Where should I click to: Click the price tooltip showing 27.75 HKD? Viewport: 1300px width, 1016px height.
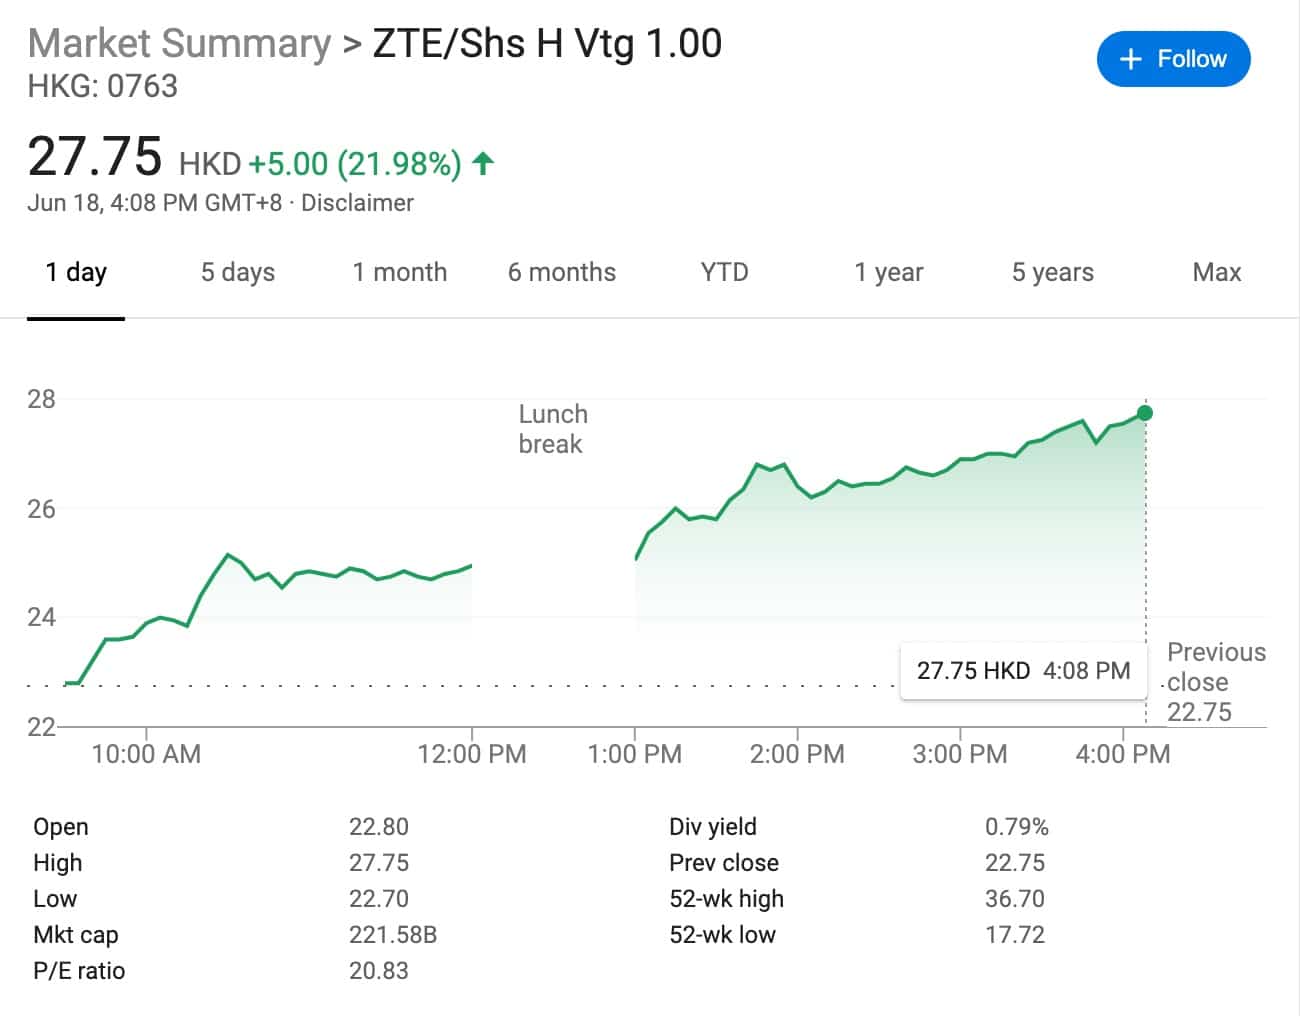click(x=1022, y=670)
